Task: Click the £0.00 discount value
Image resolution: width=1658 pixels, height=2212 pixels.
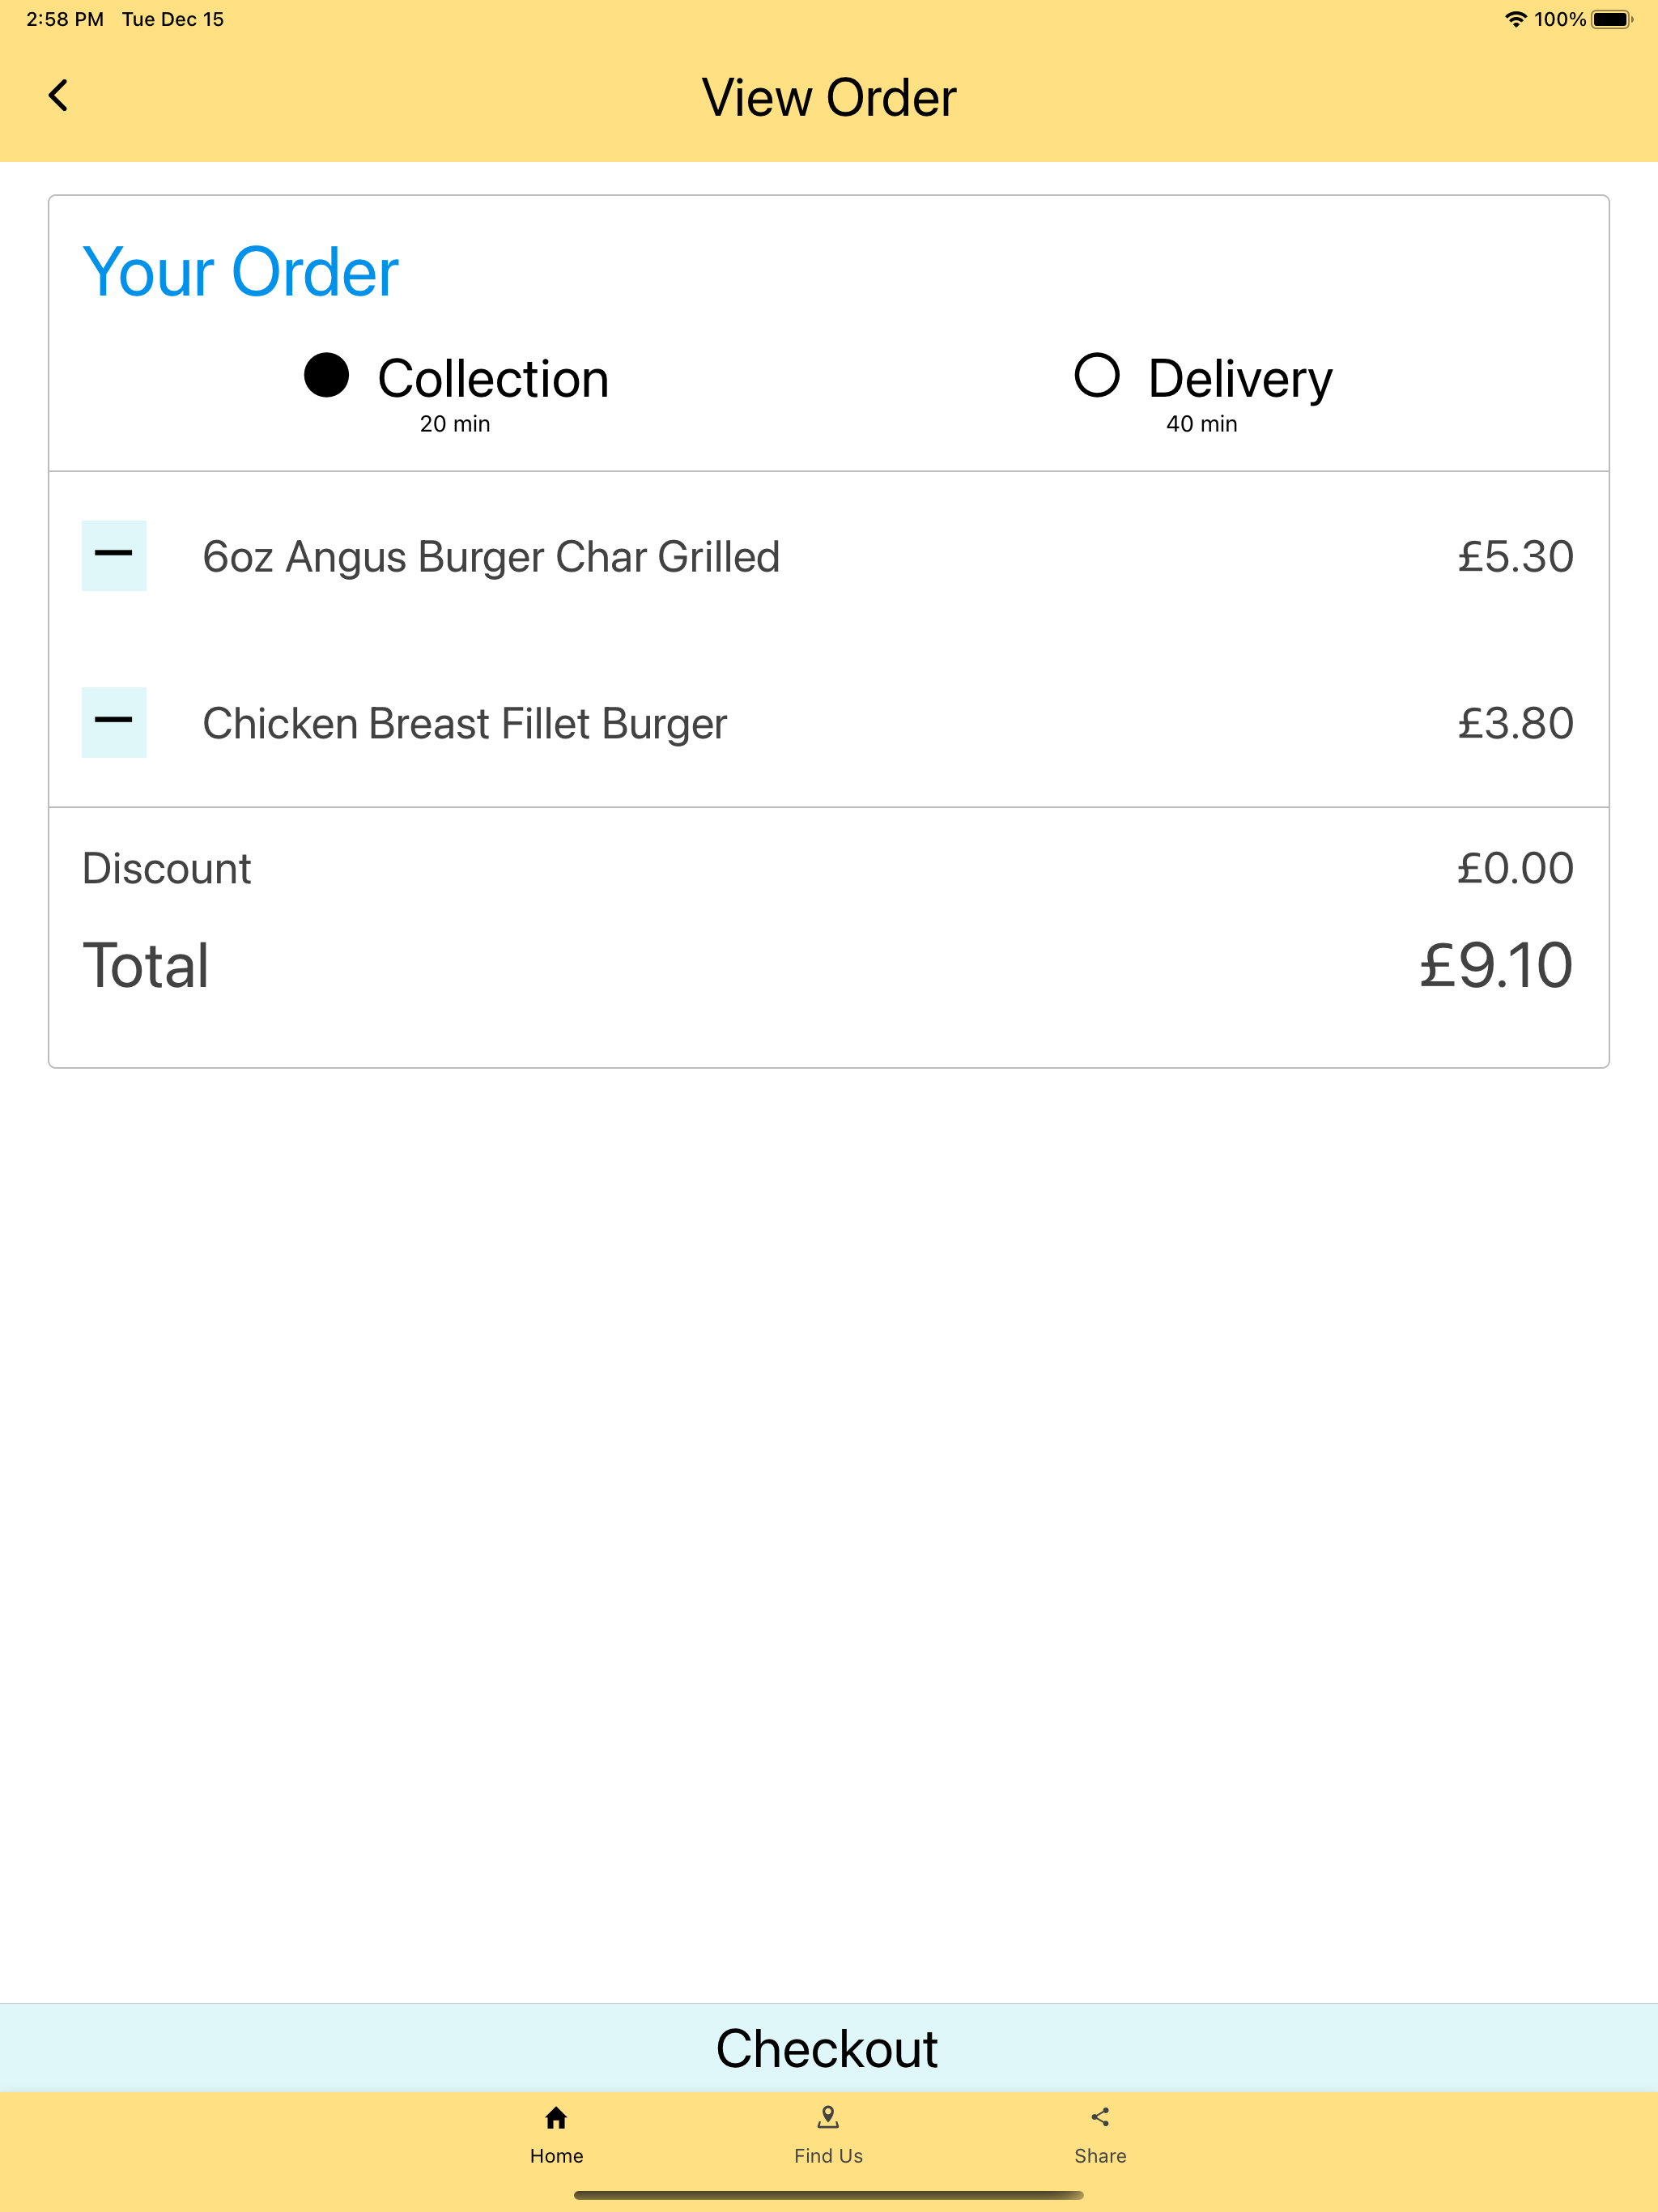Action: 1515,868
